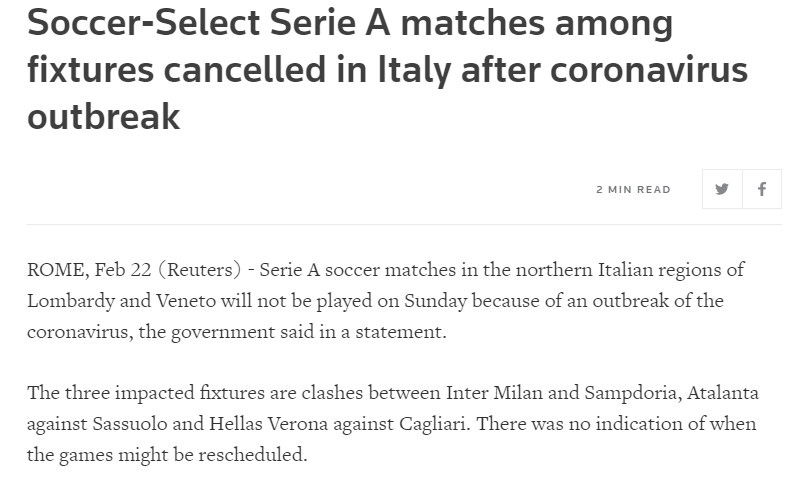
Task: Click 'ROME' in the article dateline
Action: pyautogui.click(x=55, y=270)
